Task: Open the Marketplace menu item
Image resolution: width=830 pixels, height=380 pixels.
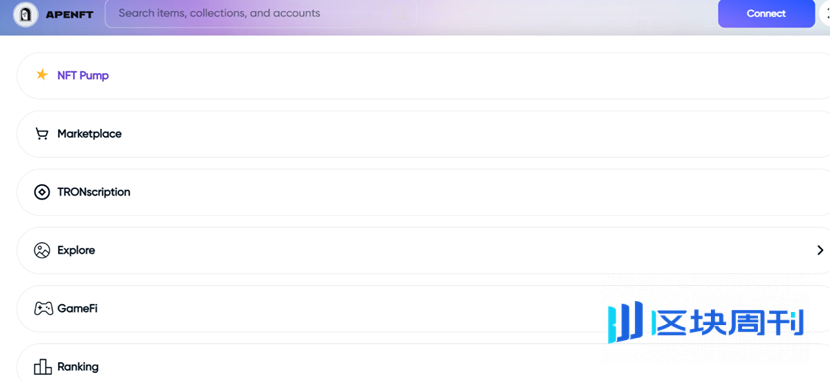Action: coord(423,134)
